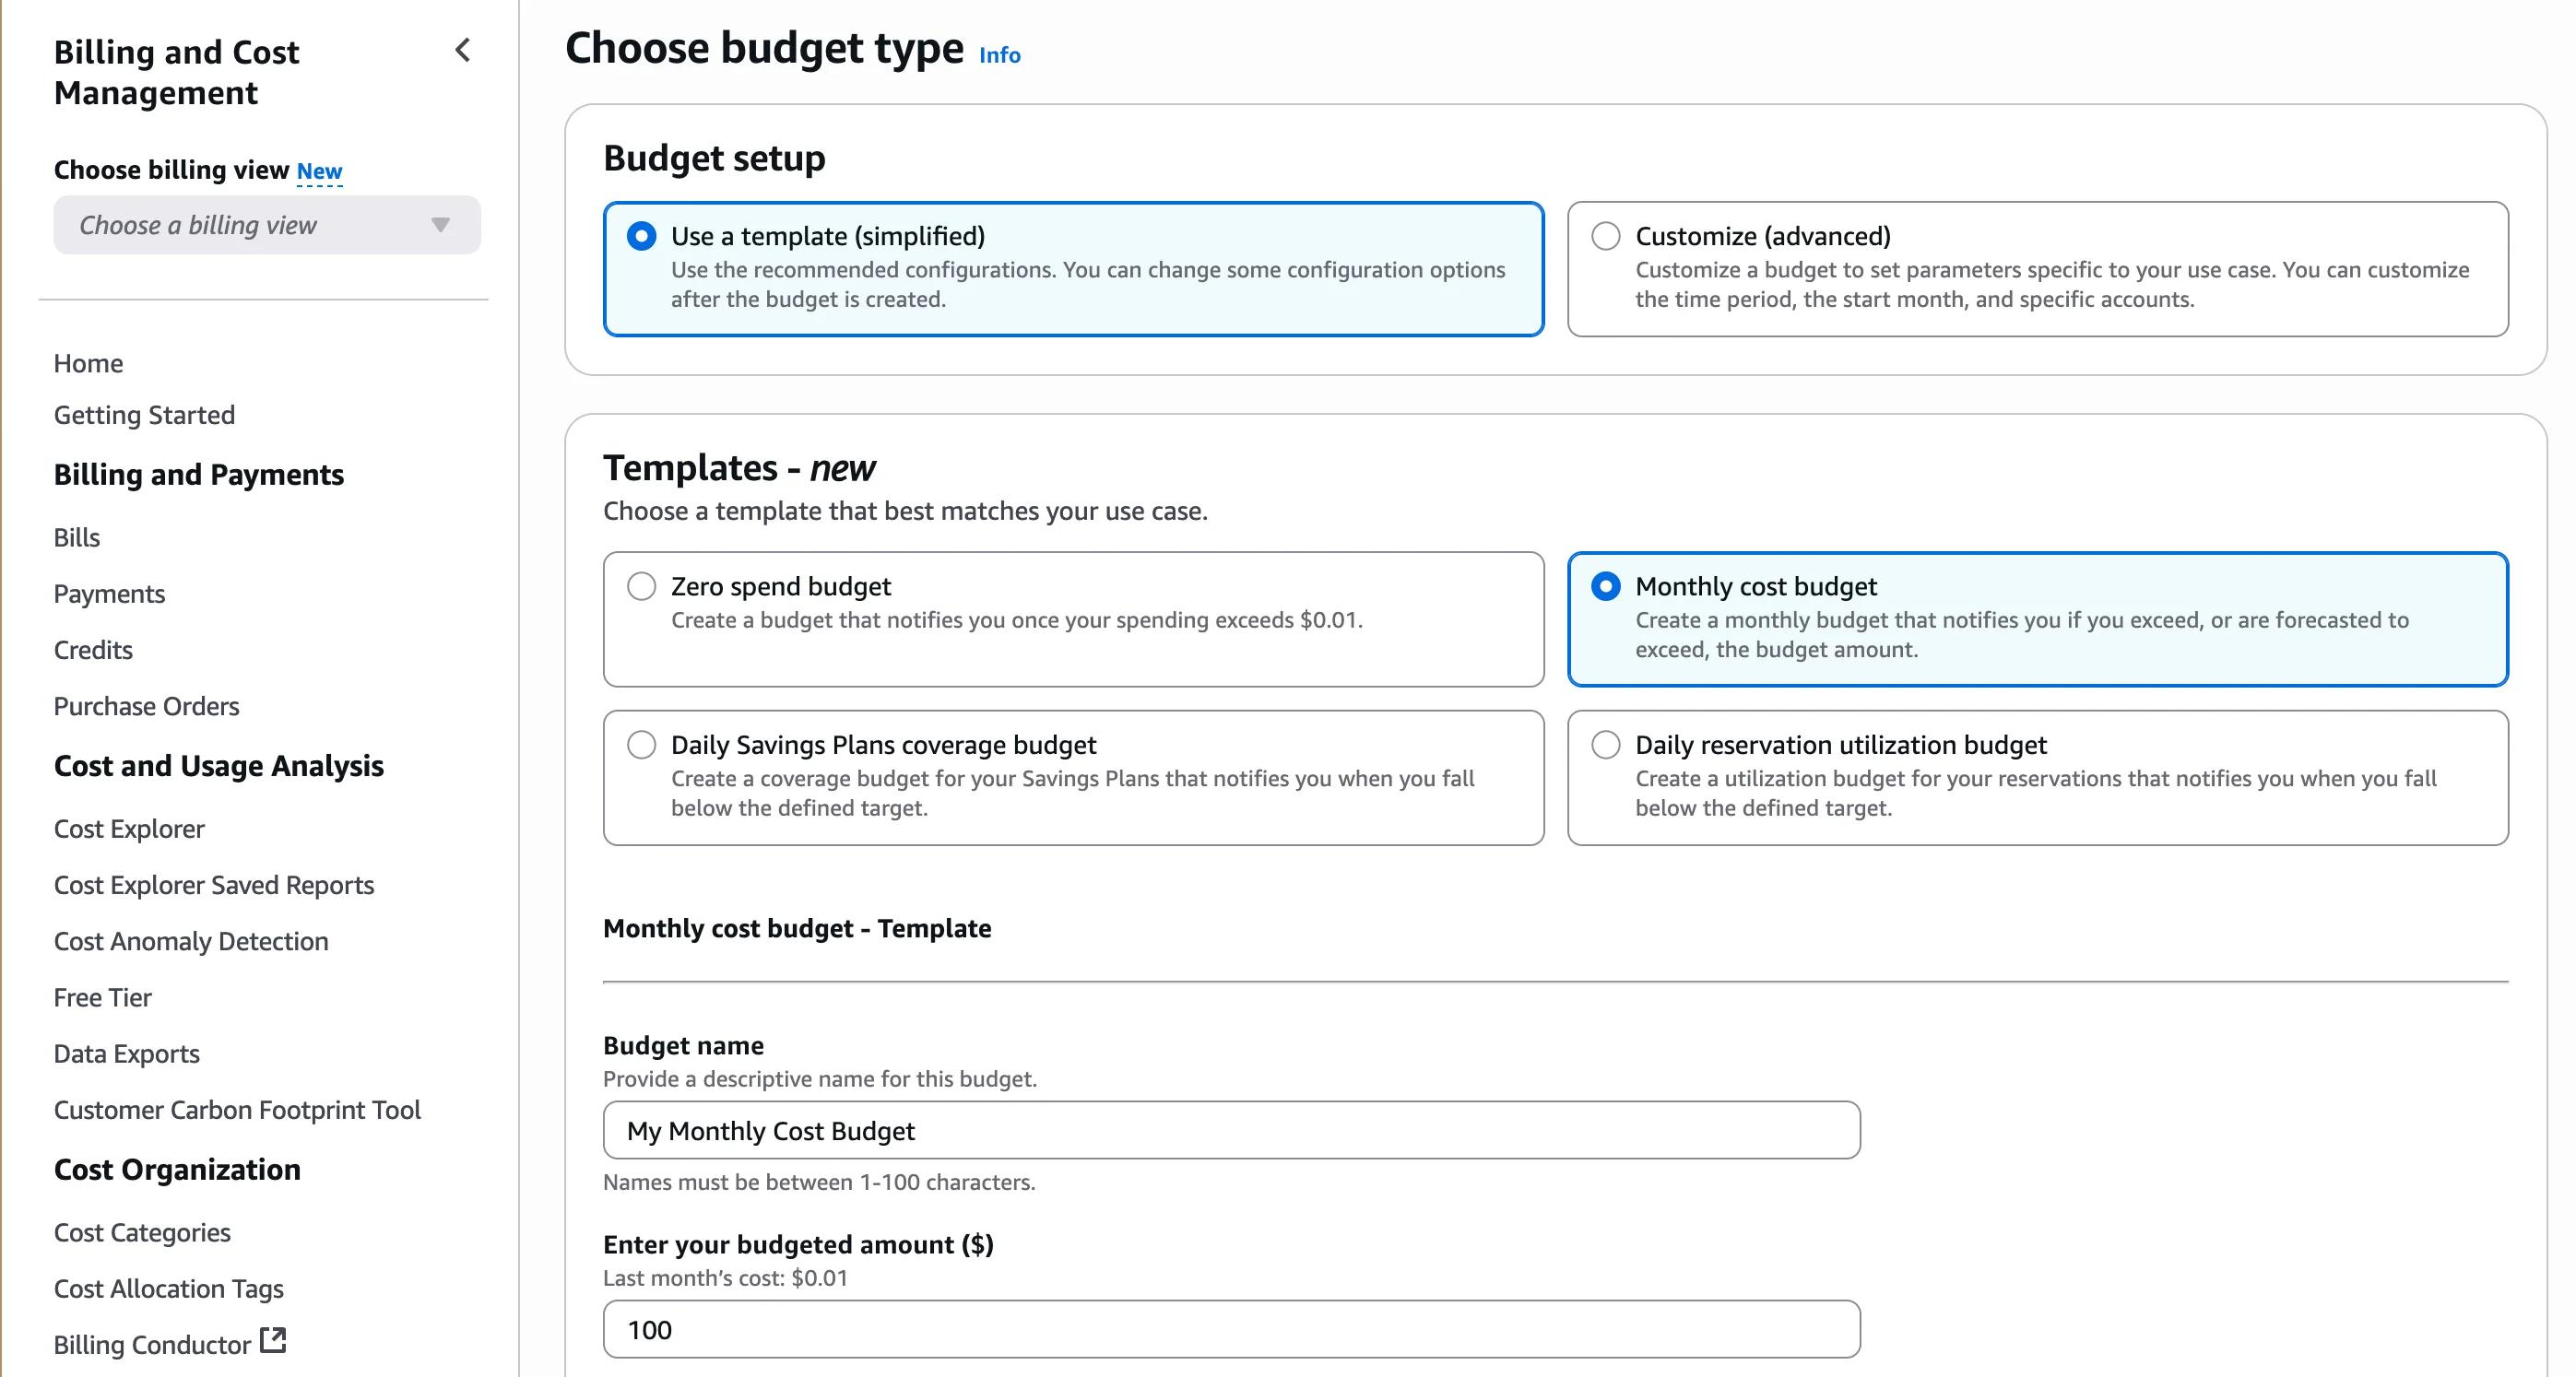Click the New link beside Choose billing view

[x=320, y=171]
